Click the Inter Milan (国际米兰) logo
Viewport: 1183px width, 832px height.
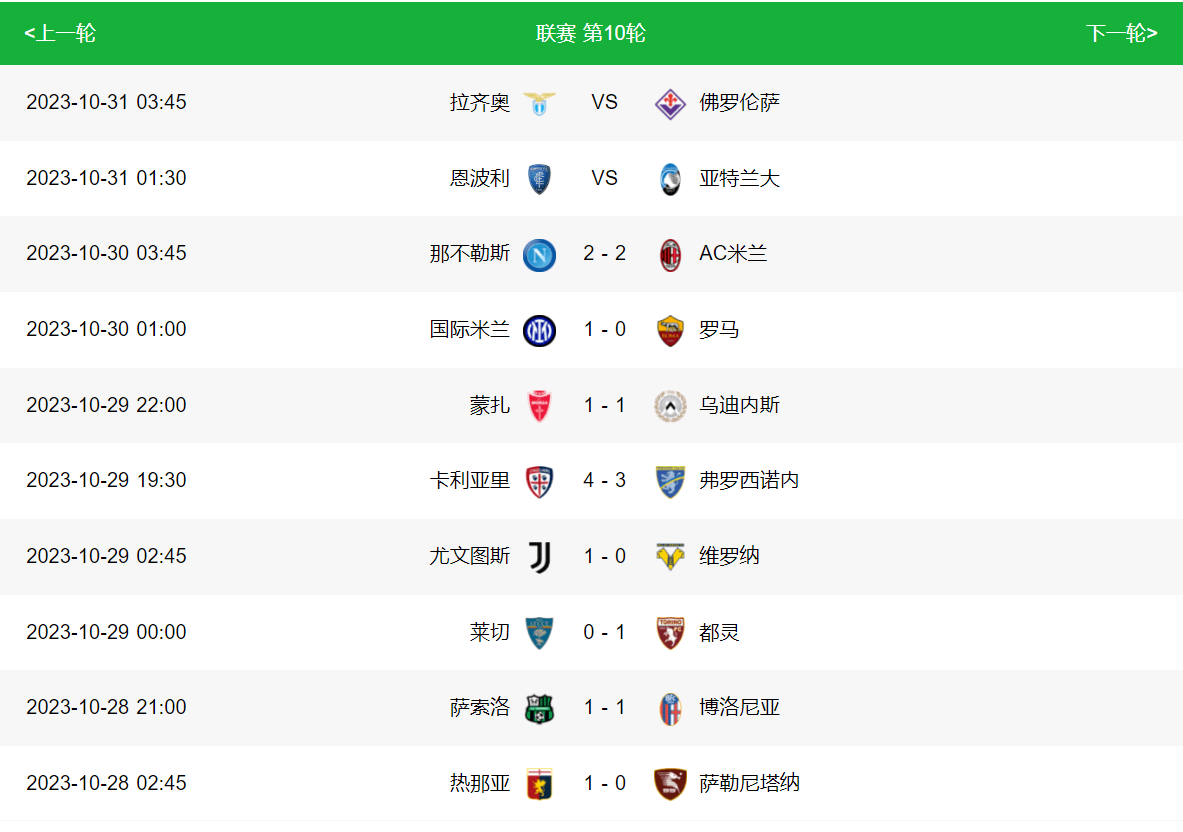click(x=540, y=330)
